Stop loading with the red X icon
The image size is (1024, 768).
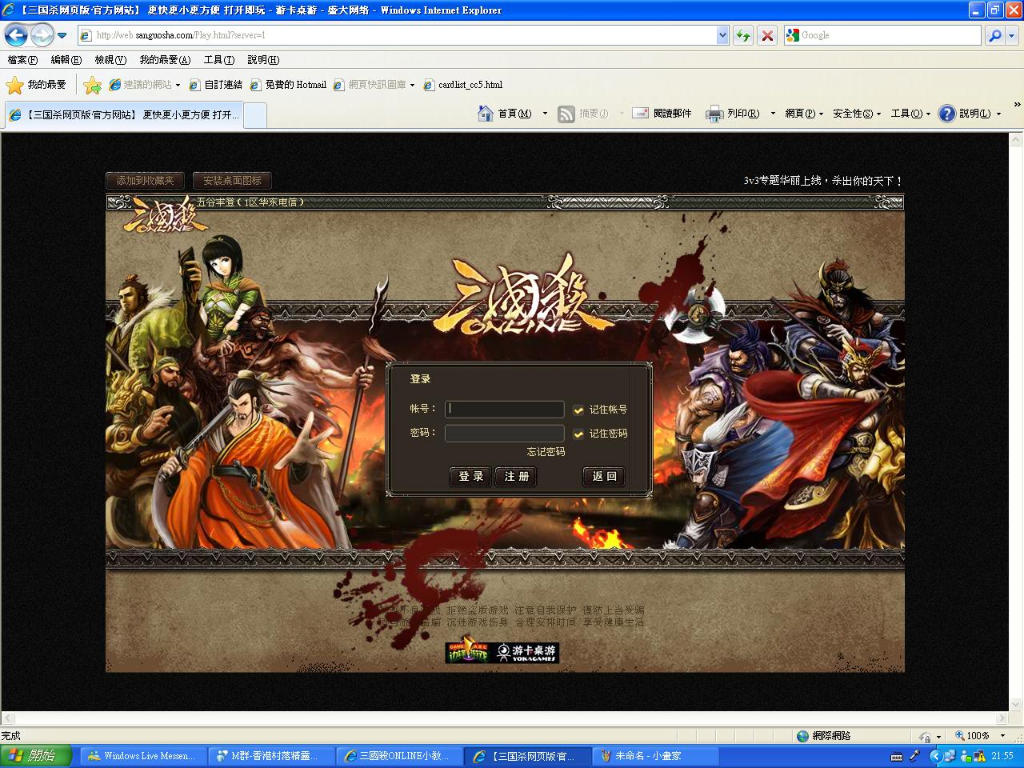pos(767,35)
